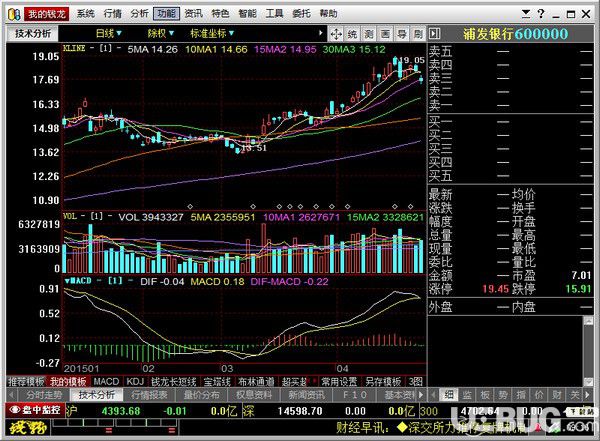Click right scroll arrow of bottom tabs
The width and height of the screenshot is (600, 441).
click(421, 395)
